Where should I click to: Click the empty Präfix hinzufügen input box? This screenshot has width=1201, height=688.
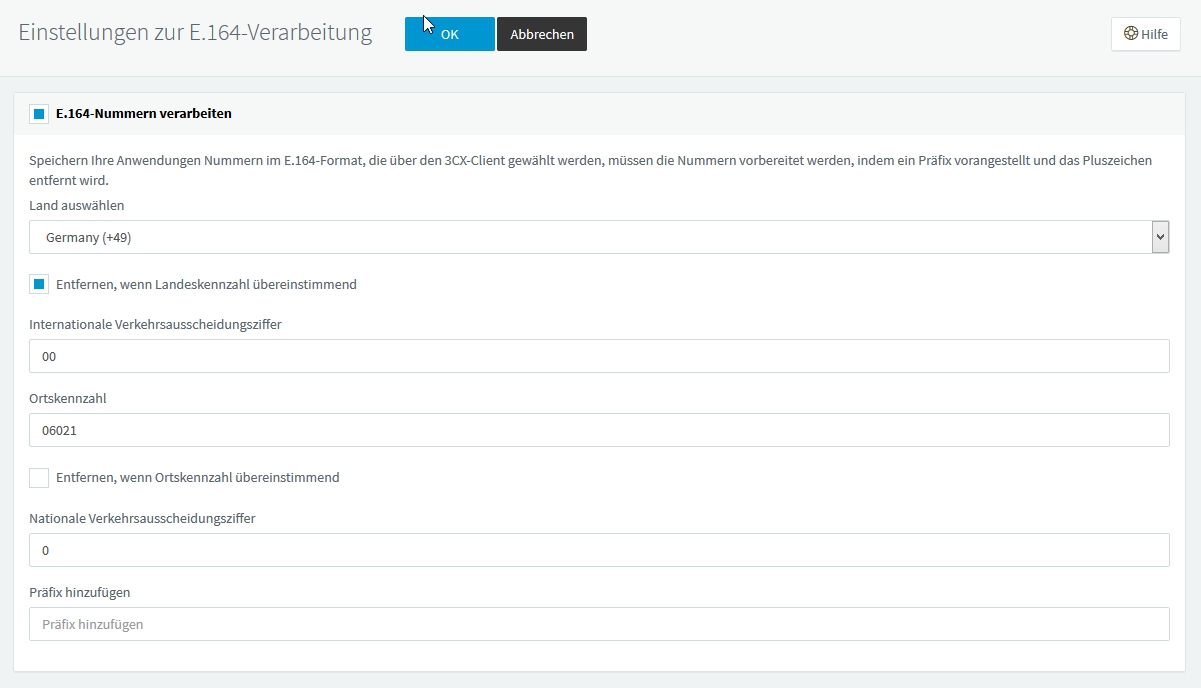pyautogui.click(x=599, y=624)
